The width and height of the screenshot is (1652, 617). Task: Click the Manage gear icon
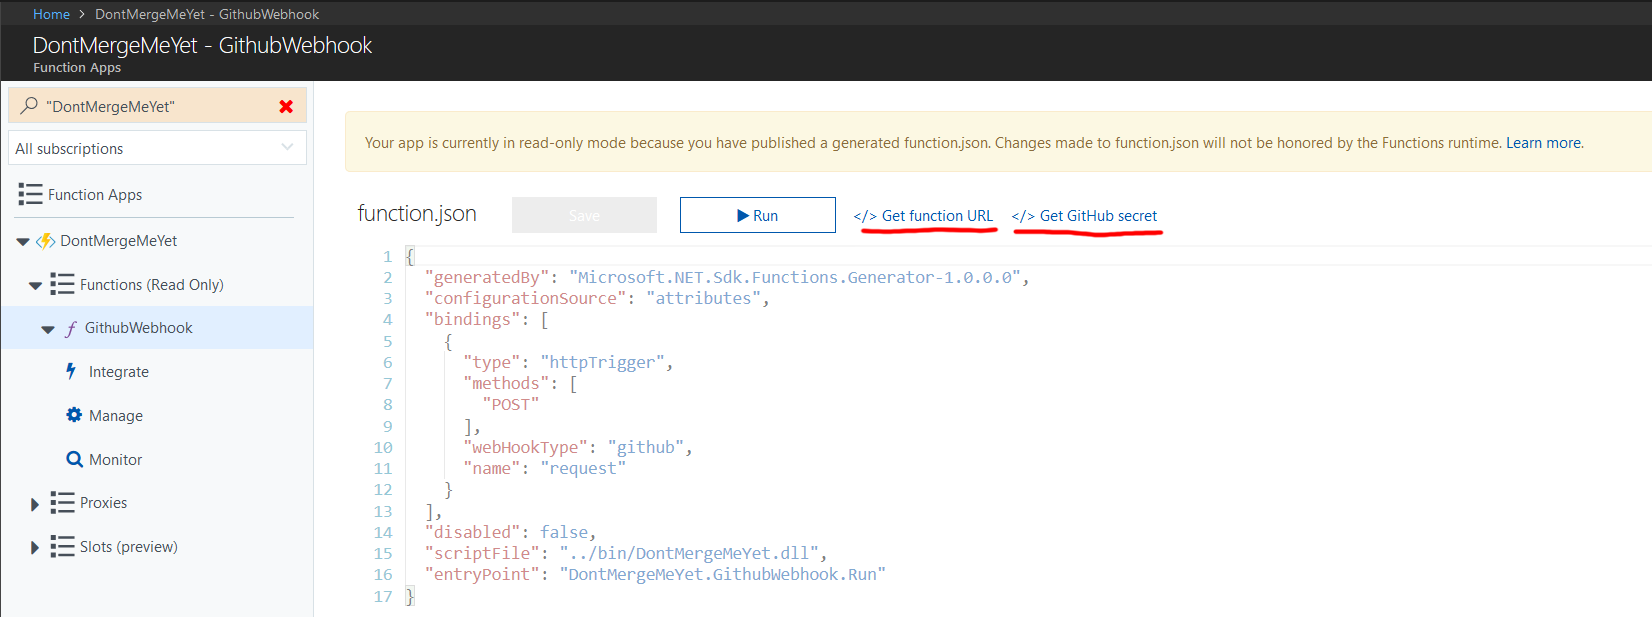pyautogui.click(x=74, y=415)
